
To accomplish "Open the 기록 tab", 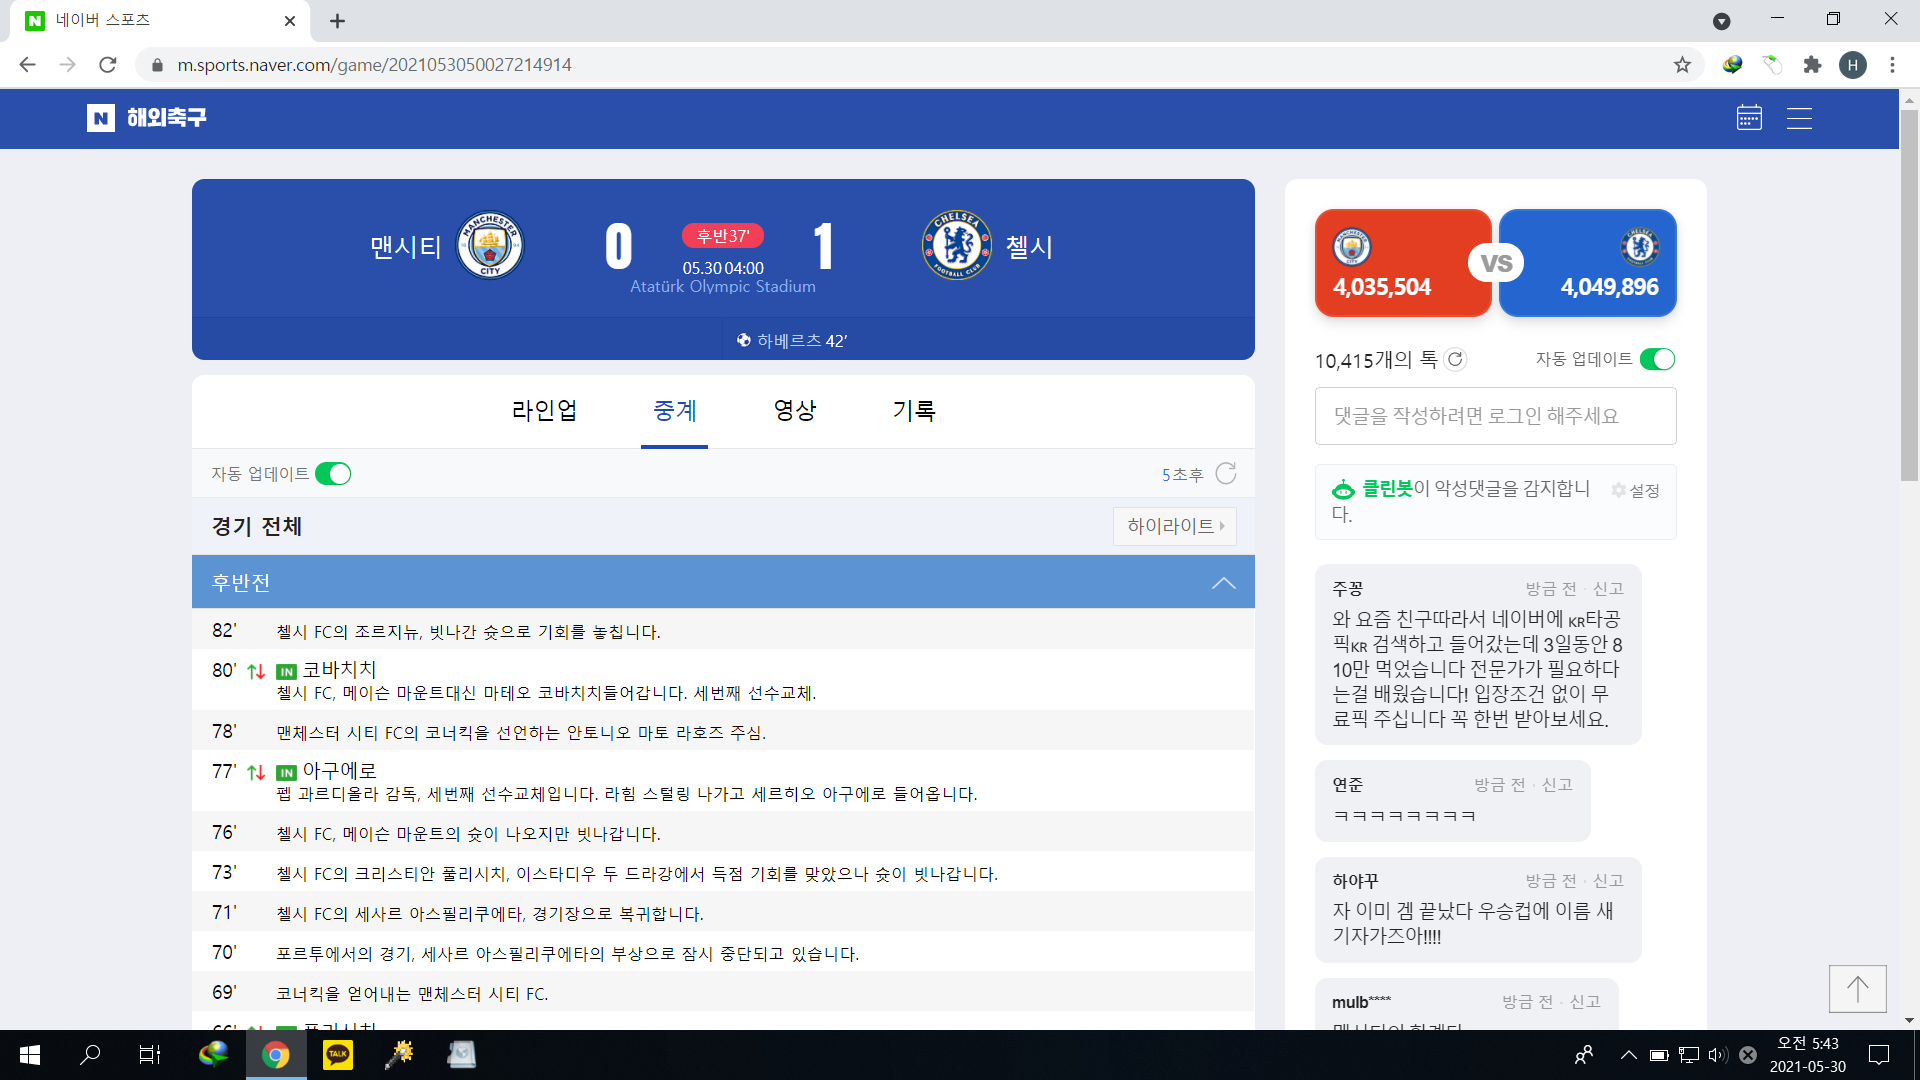I will [915, 410].
